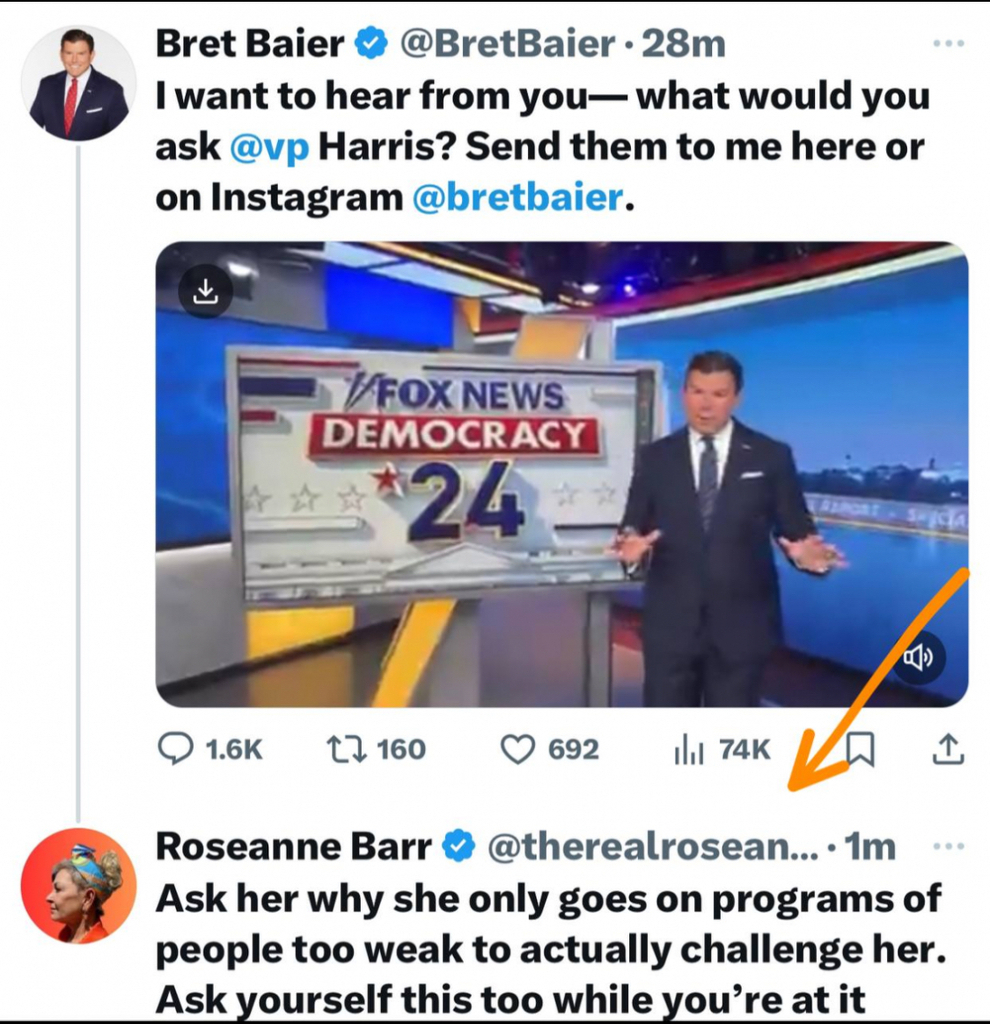990x1024 pixels.
Task: Download the video via download icon
Action: 206,291
